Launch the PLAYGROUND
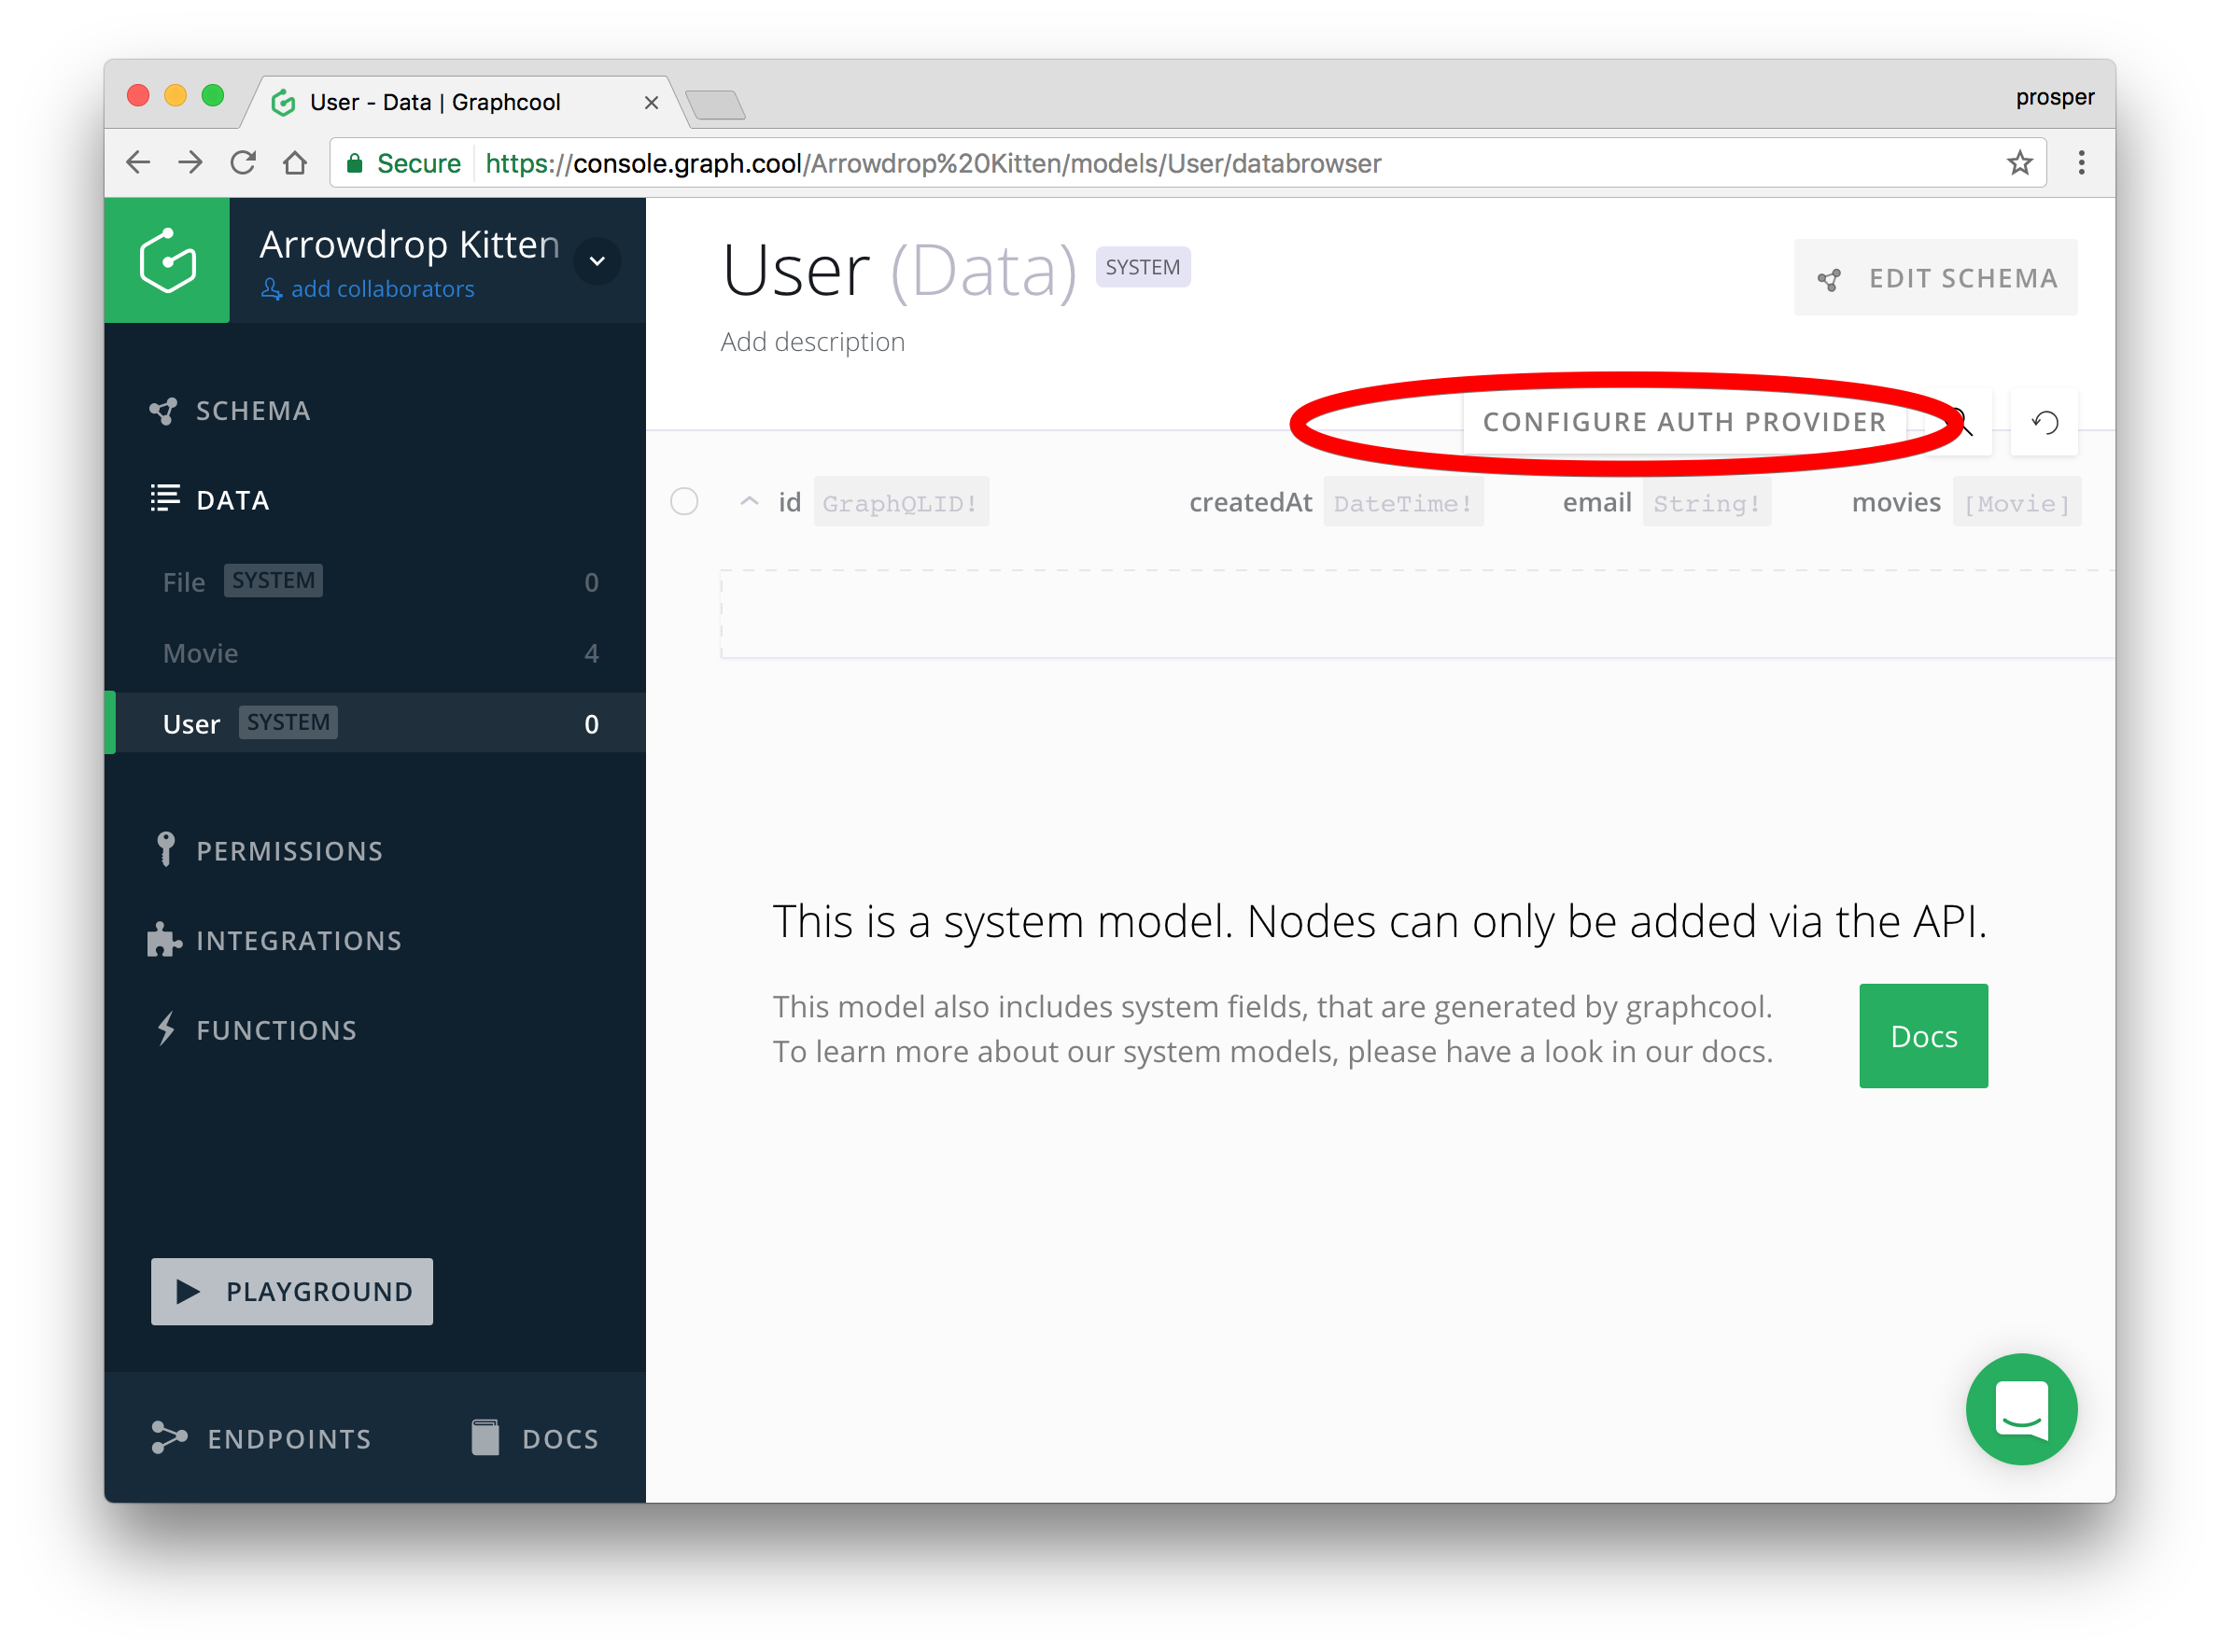This screenshot has width=2220, height=1652. 292,1291
